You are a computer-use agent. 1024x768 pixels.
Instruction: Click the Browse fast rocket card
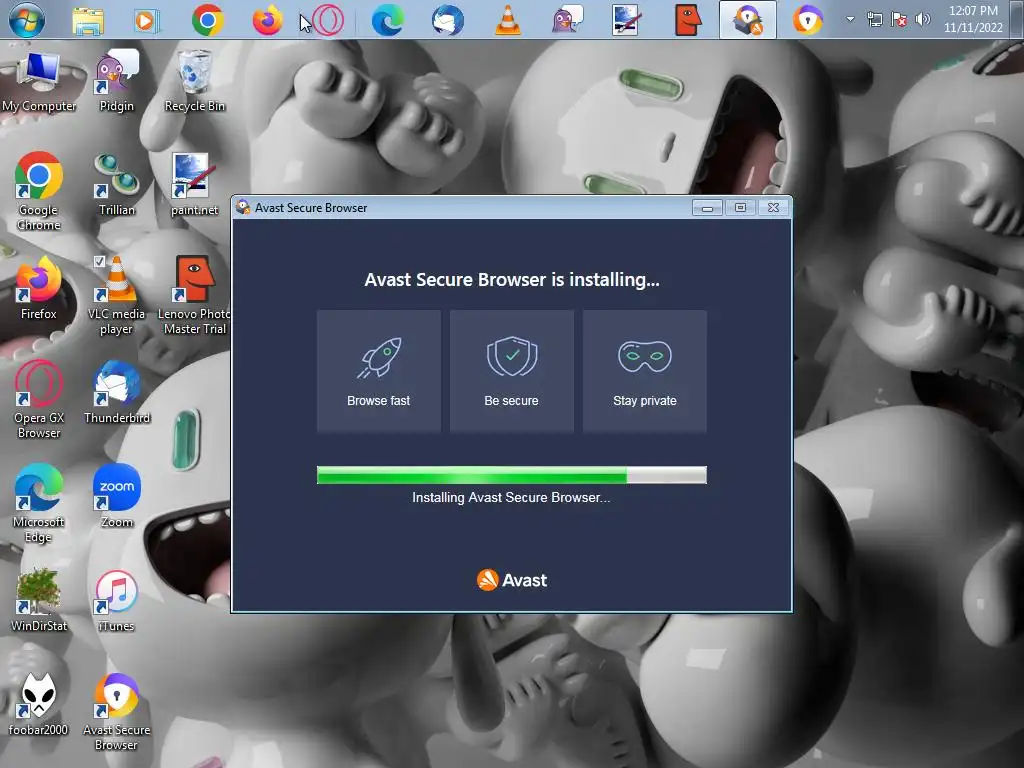click(379, 371)
